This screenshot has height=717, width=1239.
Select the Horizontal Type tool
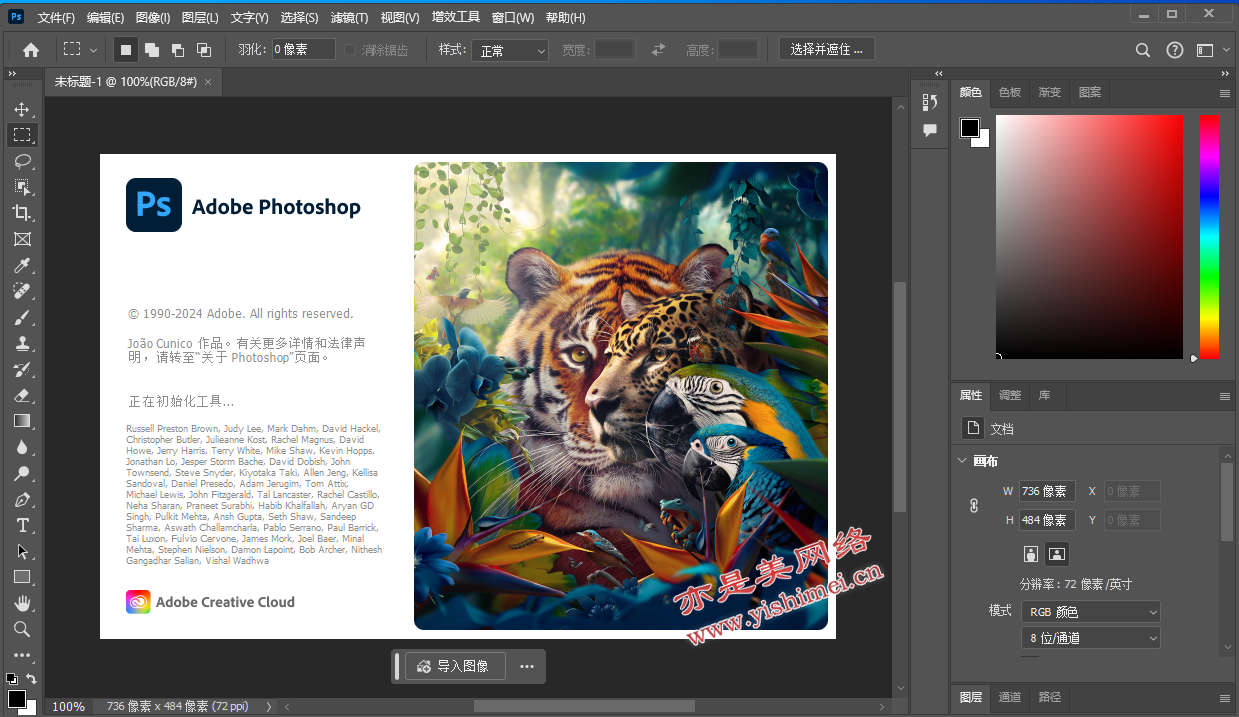[x=22, y=525]
